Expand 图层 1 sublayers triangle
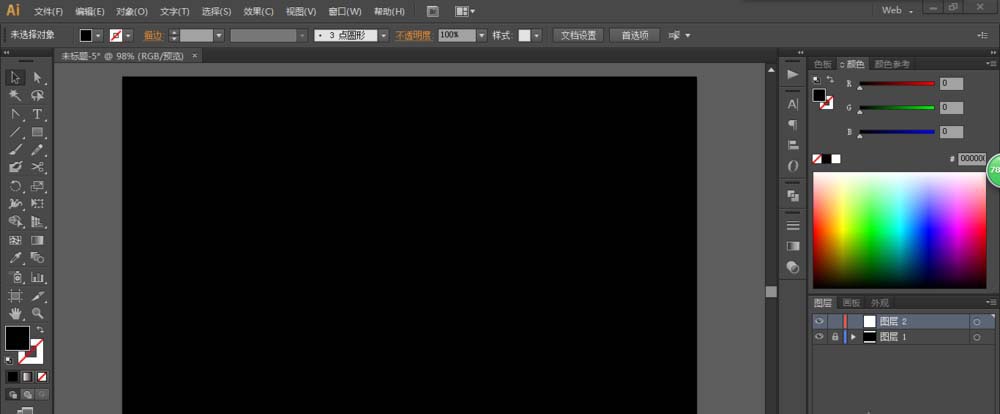Viewport: 1000px width, 414px height. tap(853, 337)
